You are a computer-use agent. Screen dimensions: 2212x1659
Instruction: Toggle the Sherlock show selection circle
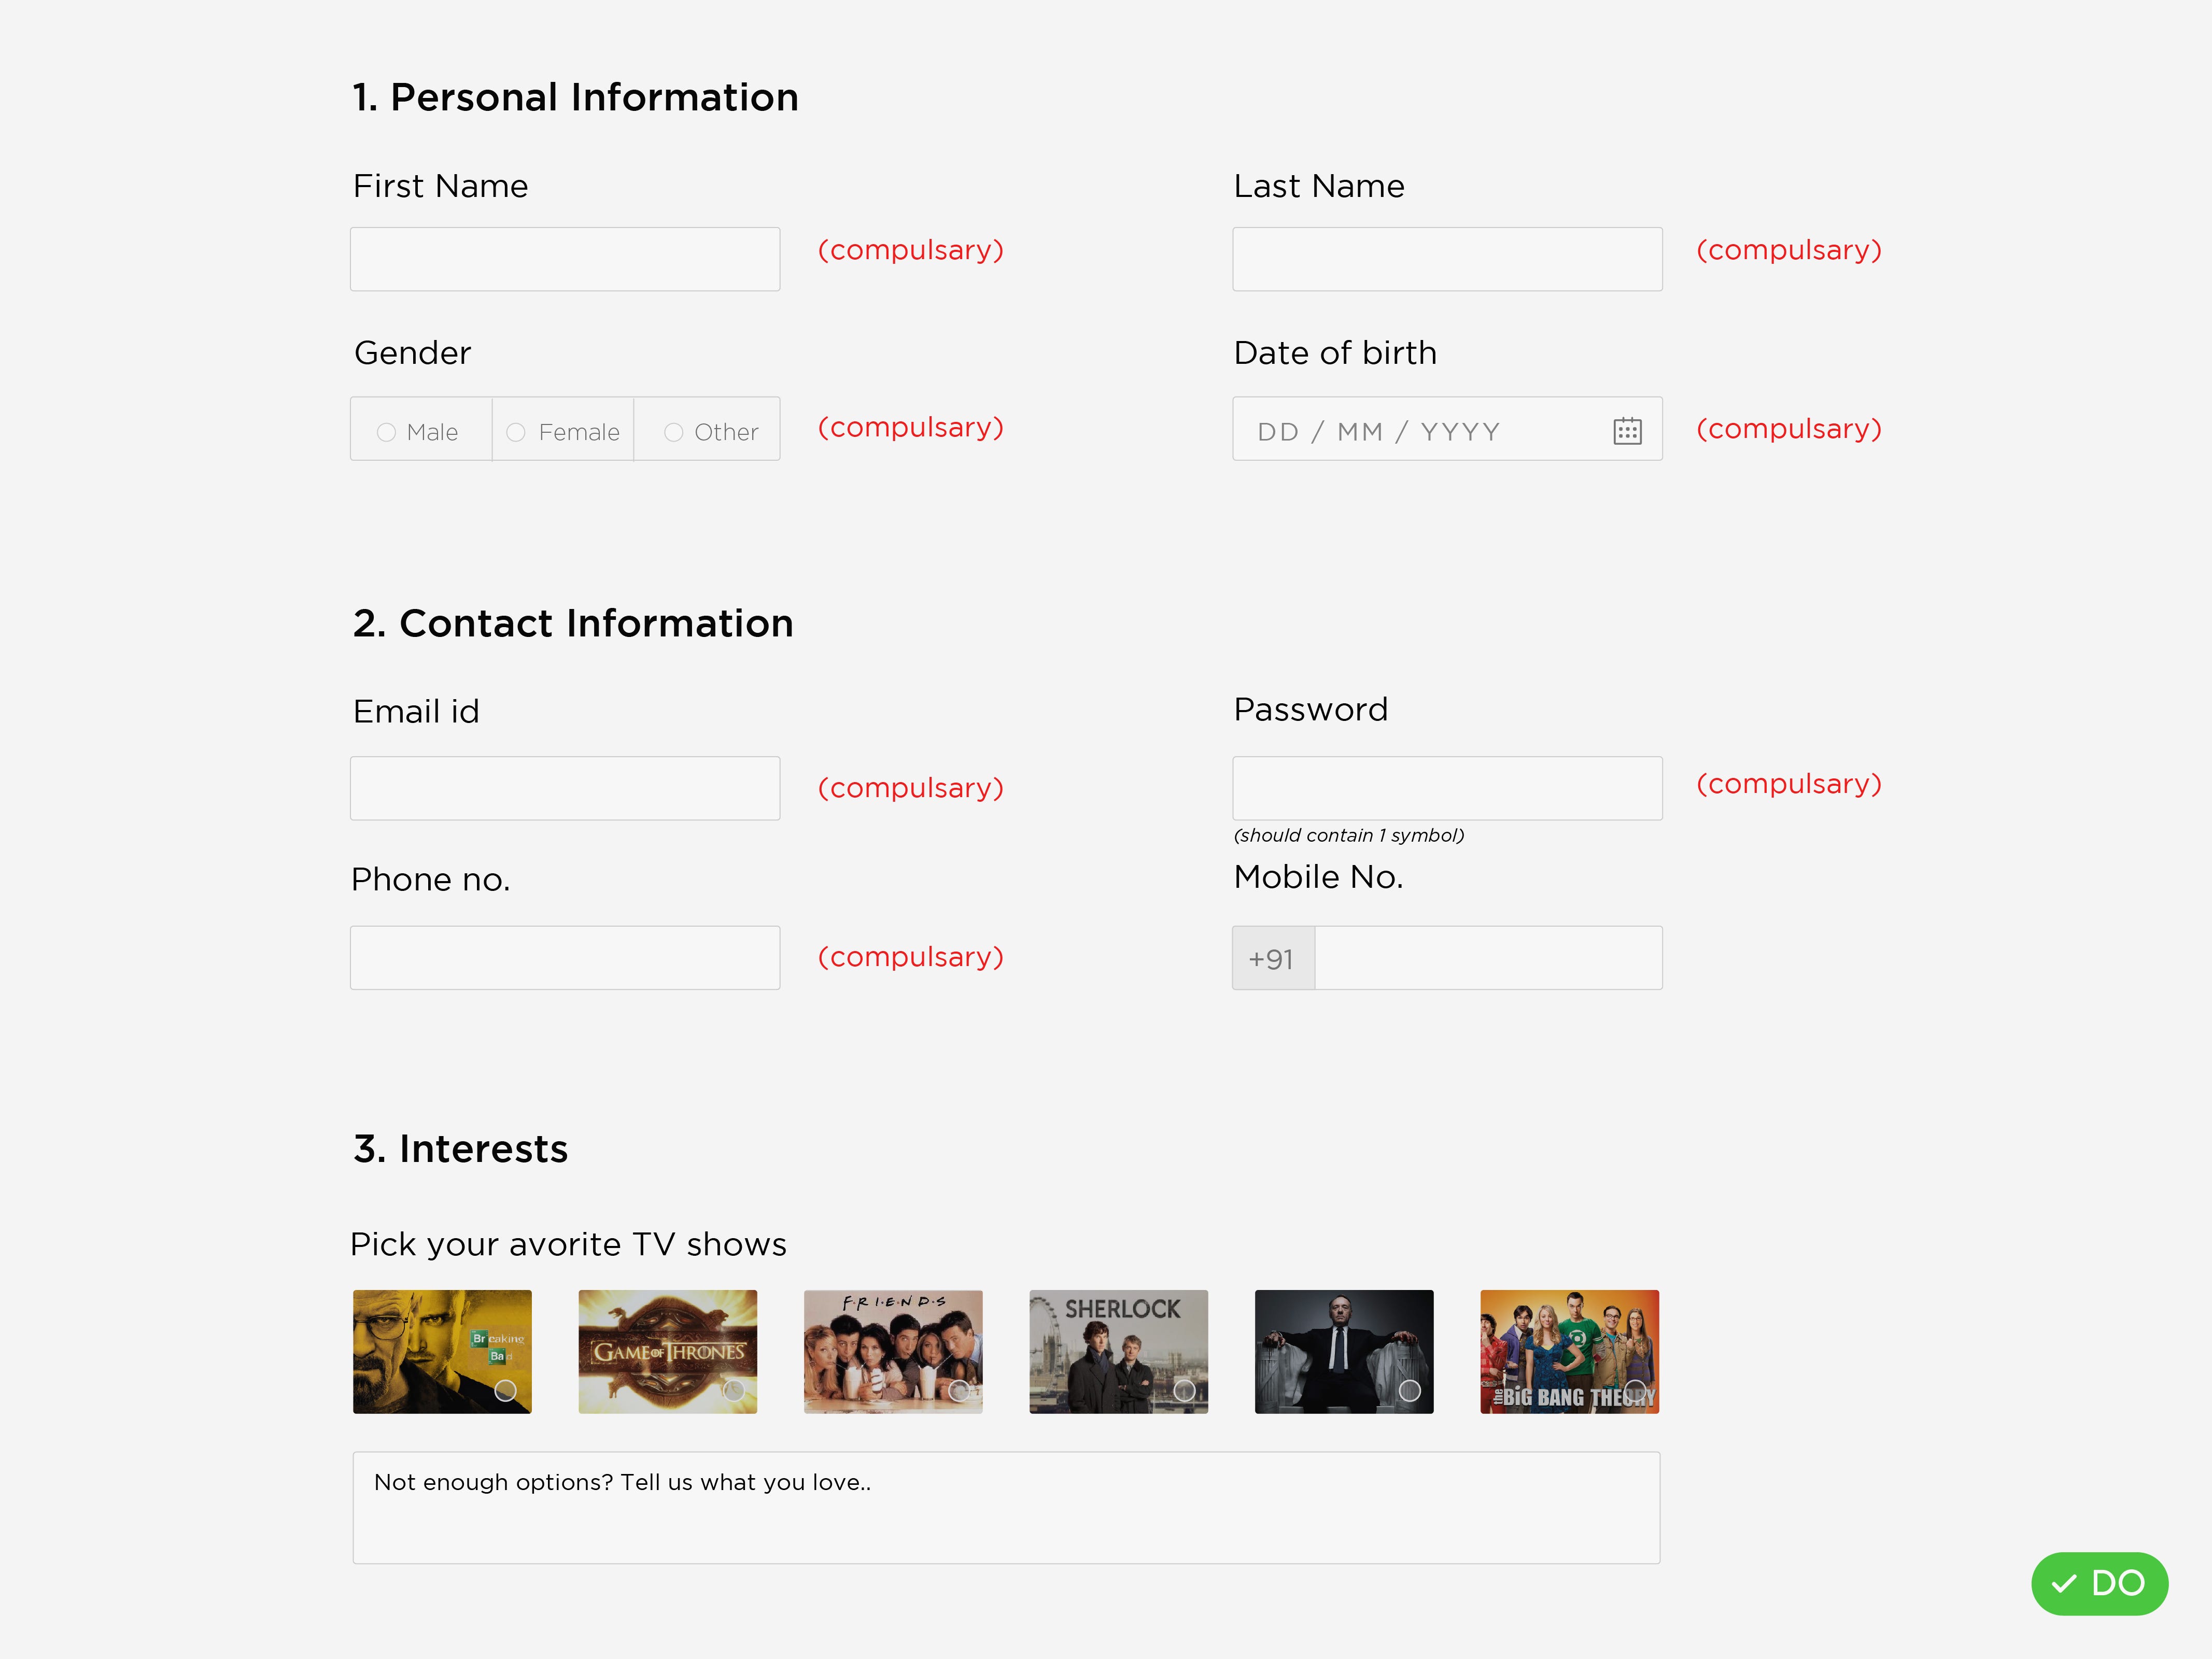point(1184,1389)
